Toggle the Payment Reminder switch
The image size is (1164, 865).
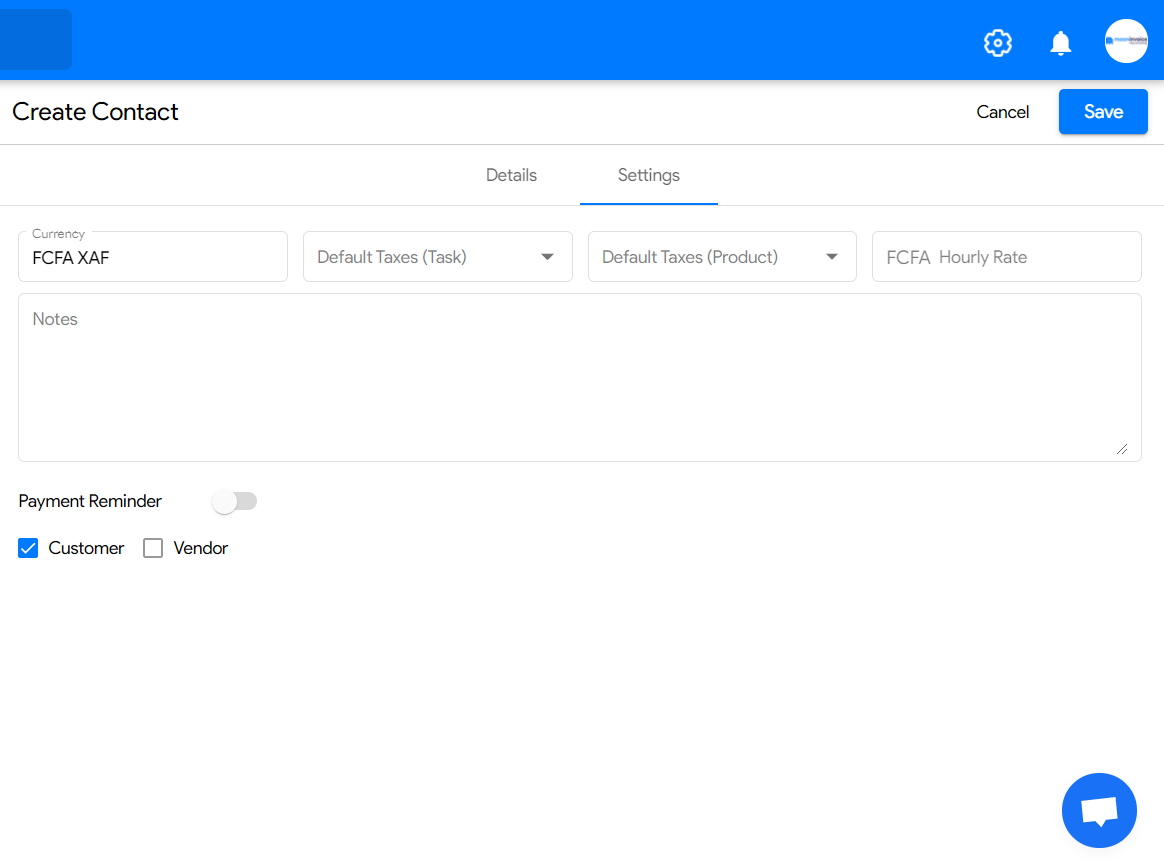click(235, 501)
